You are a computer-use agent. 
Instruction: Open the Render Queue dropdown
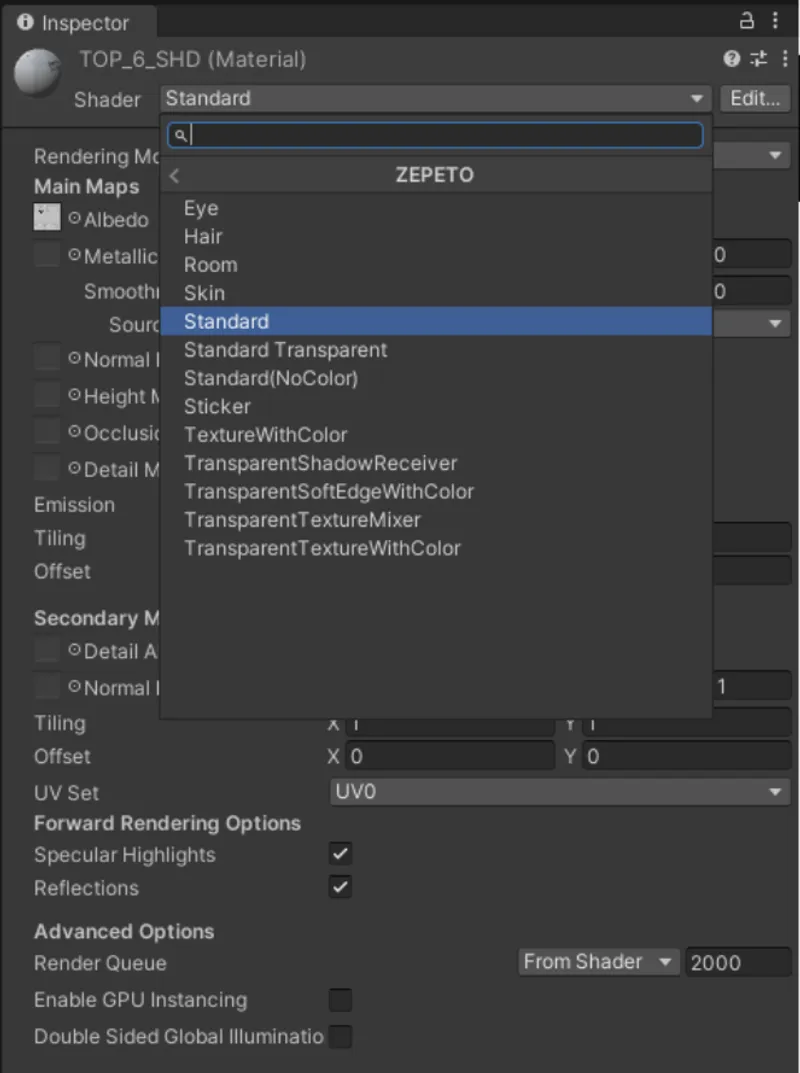[x=597, y=961]
